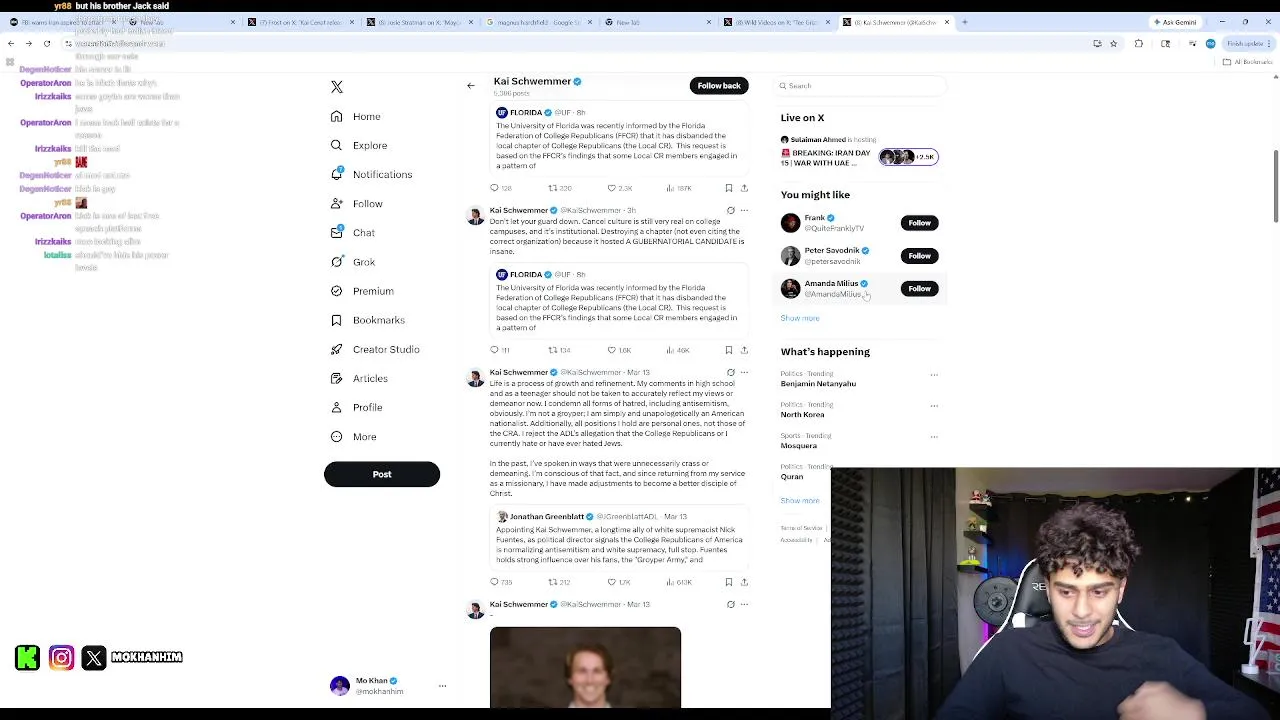
Task: Open more options on the 3h post
Action: [x=744, y=211]
